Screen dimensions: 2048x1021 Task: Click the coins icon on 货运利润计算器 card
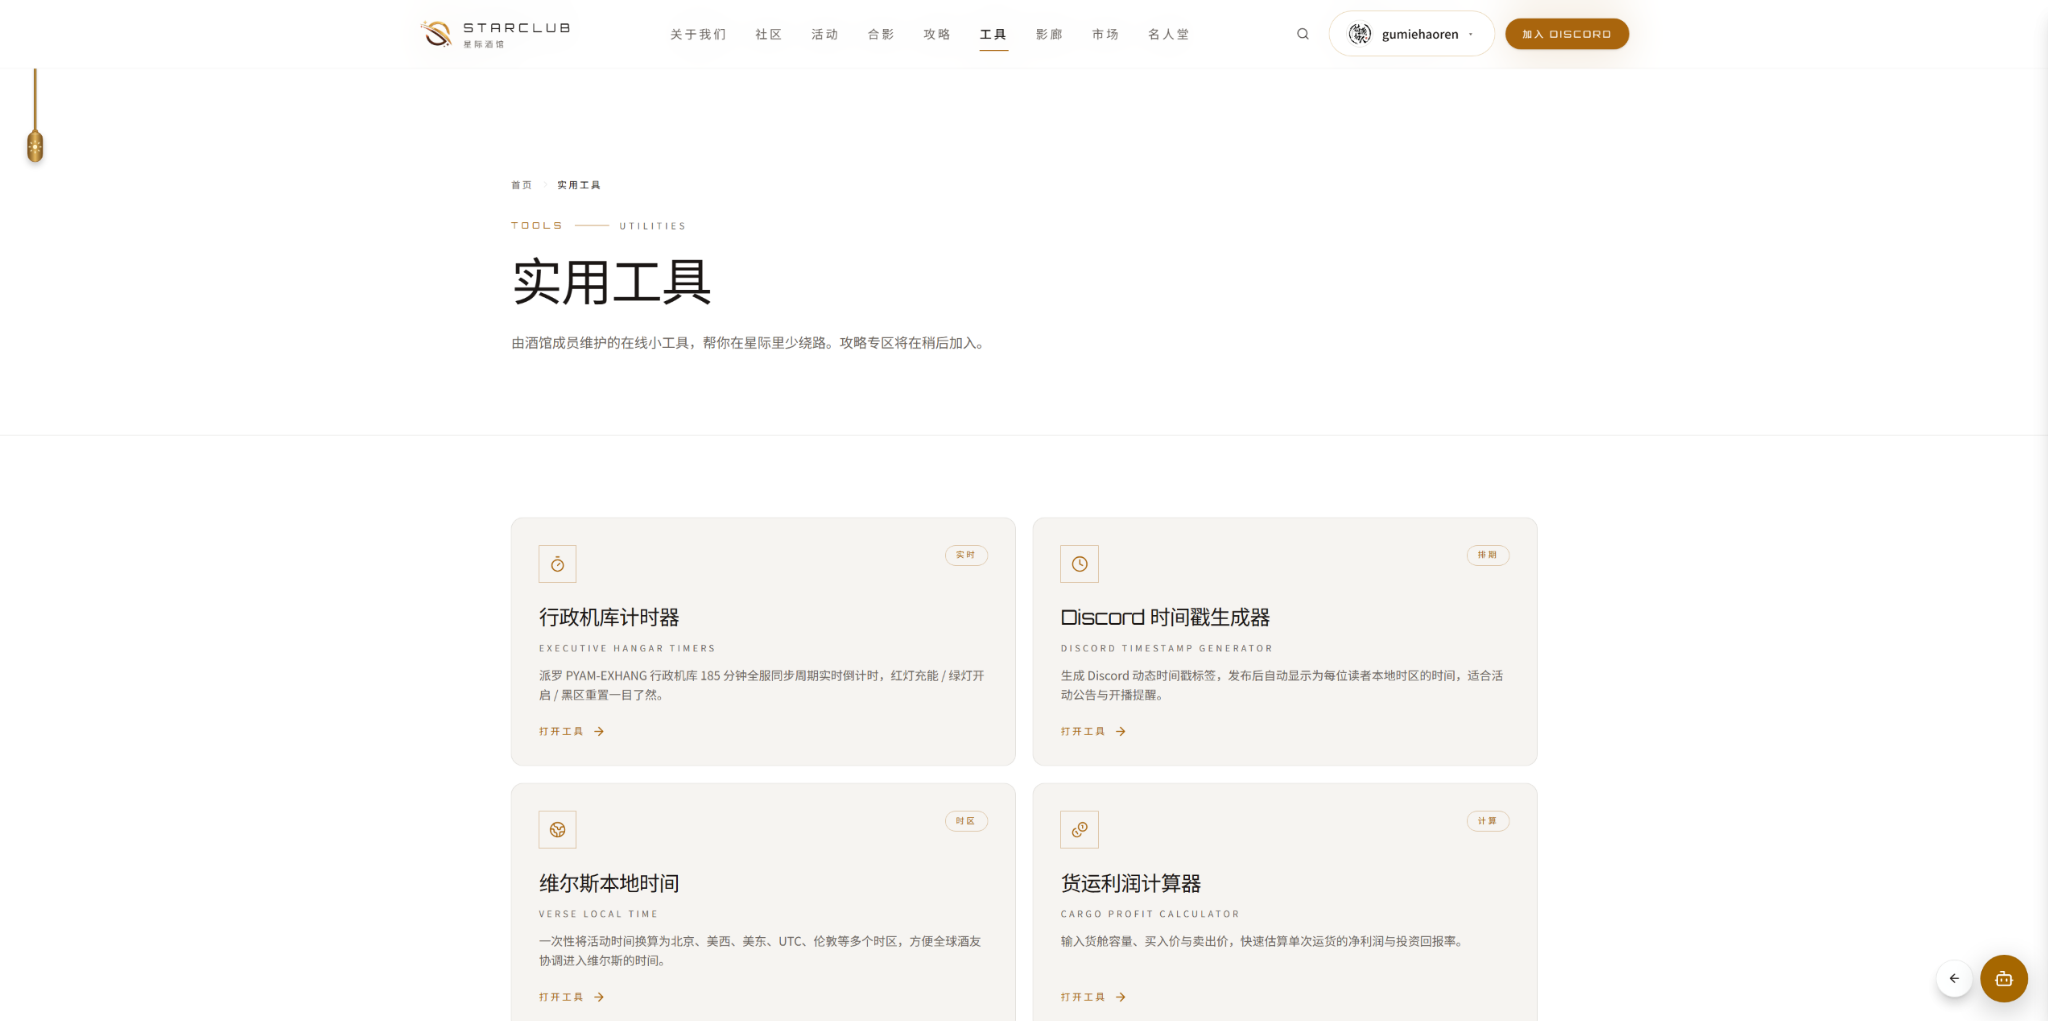[x=1079, y=830]
